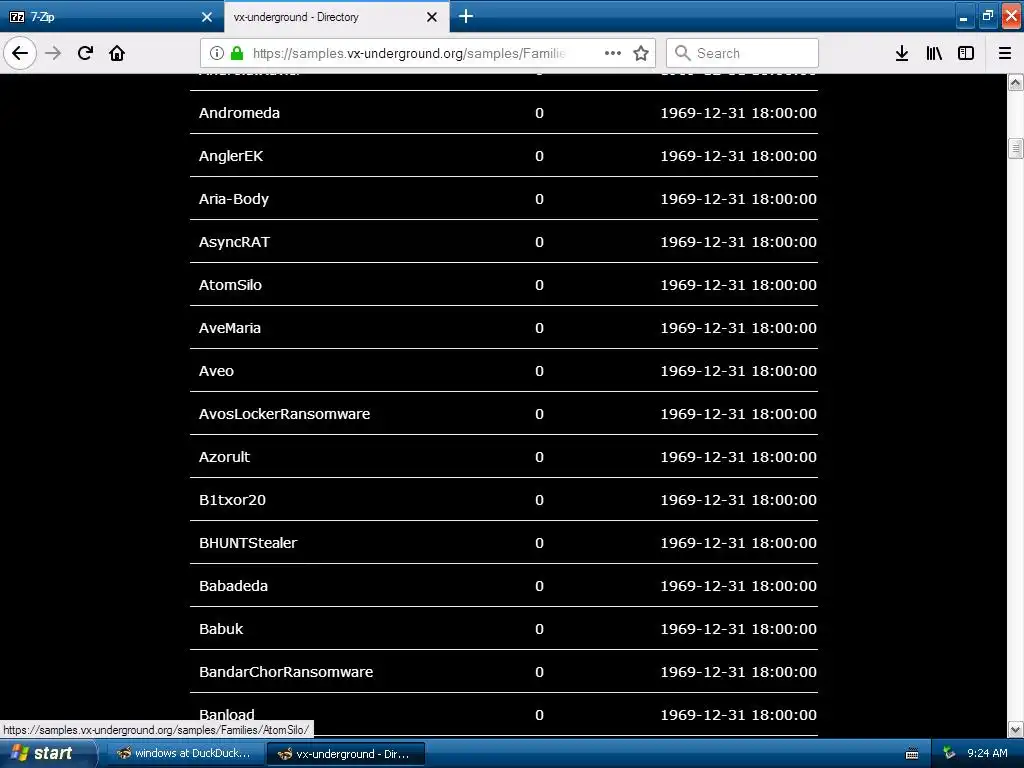This screenshot has height=768, width=1024.
Task: Click the network tray icon by clock
Action: pyautogui.click(x=949, y=754)
